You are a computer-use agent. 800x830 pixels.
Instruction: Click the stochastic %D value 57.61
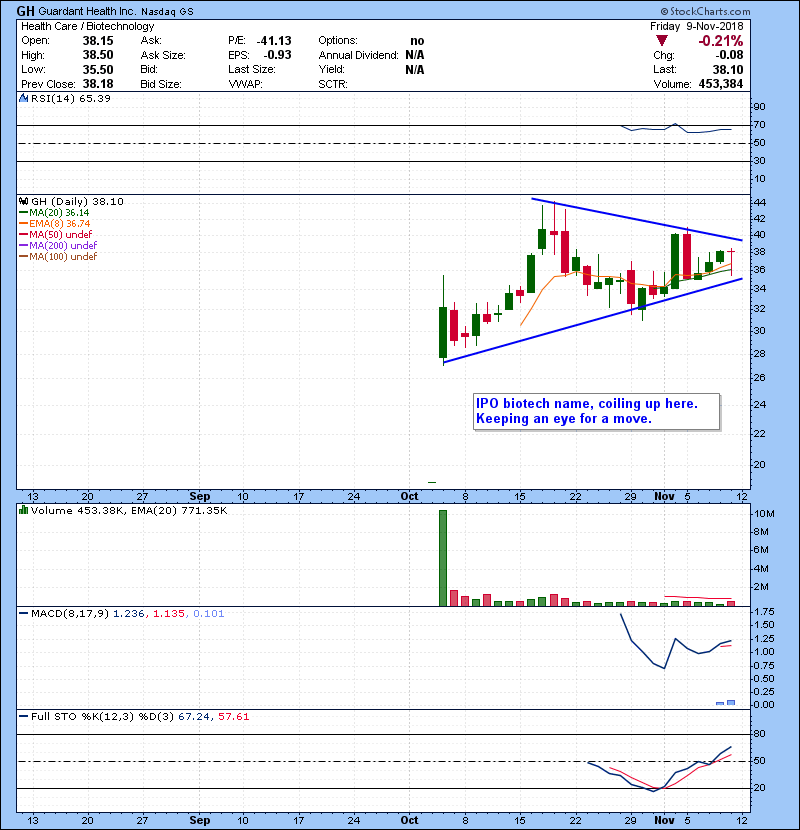(x=233, y=716)
